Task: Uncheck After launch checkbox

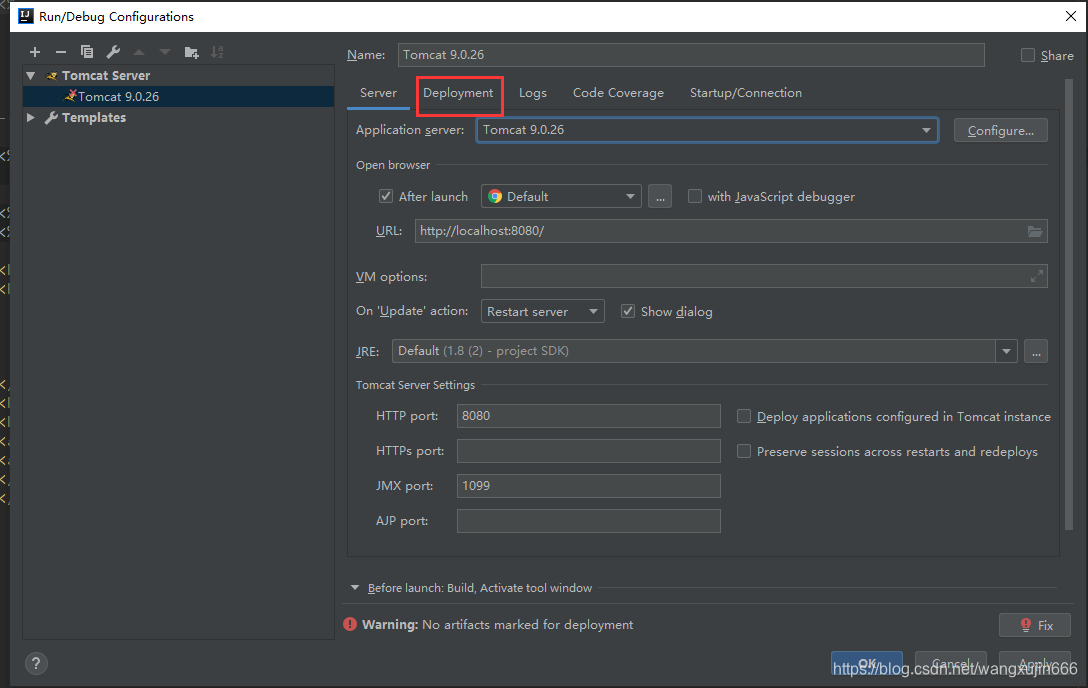Action: pos(386,196)
